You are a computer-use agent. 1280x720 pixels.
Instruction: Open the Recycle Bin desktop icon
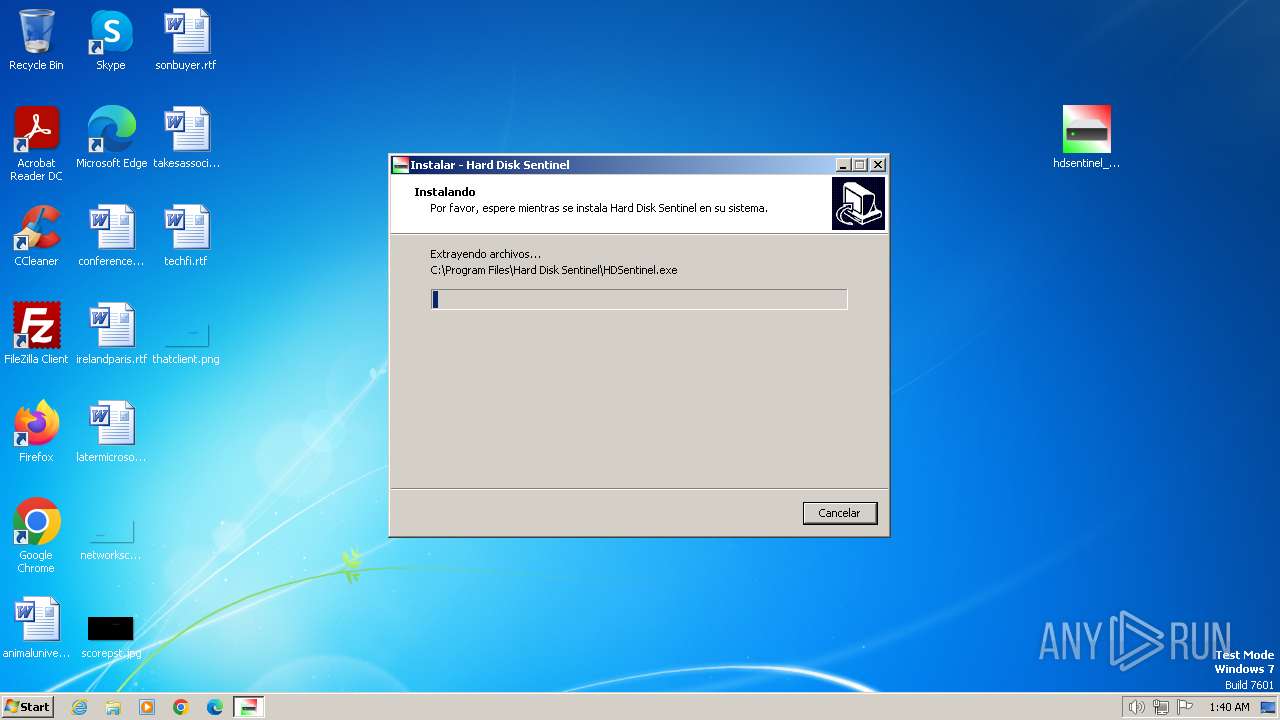coord(36,40)
